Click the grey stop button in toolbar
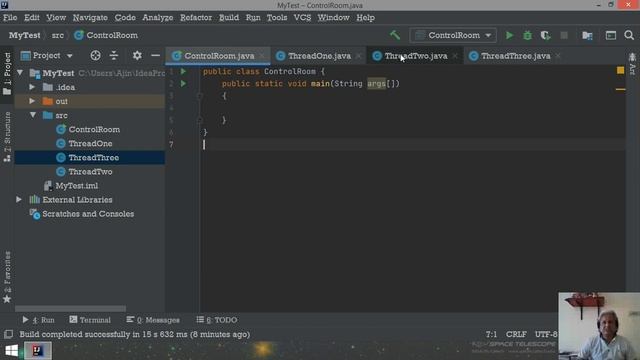The height and width of the screenshot is (360, 640). click(x=564, y=36)
